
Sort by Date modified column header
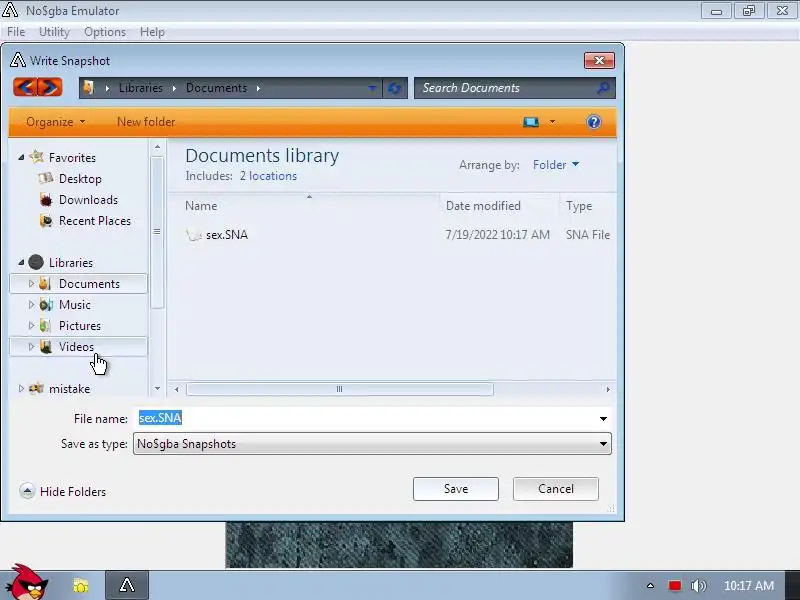click(499, 206)
